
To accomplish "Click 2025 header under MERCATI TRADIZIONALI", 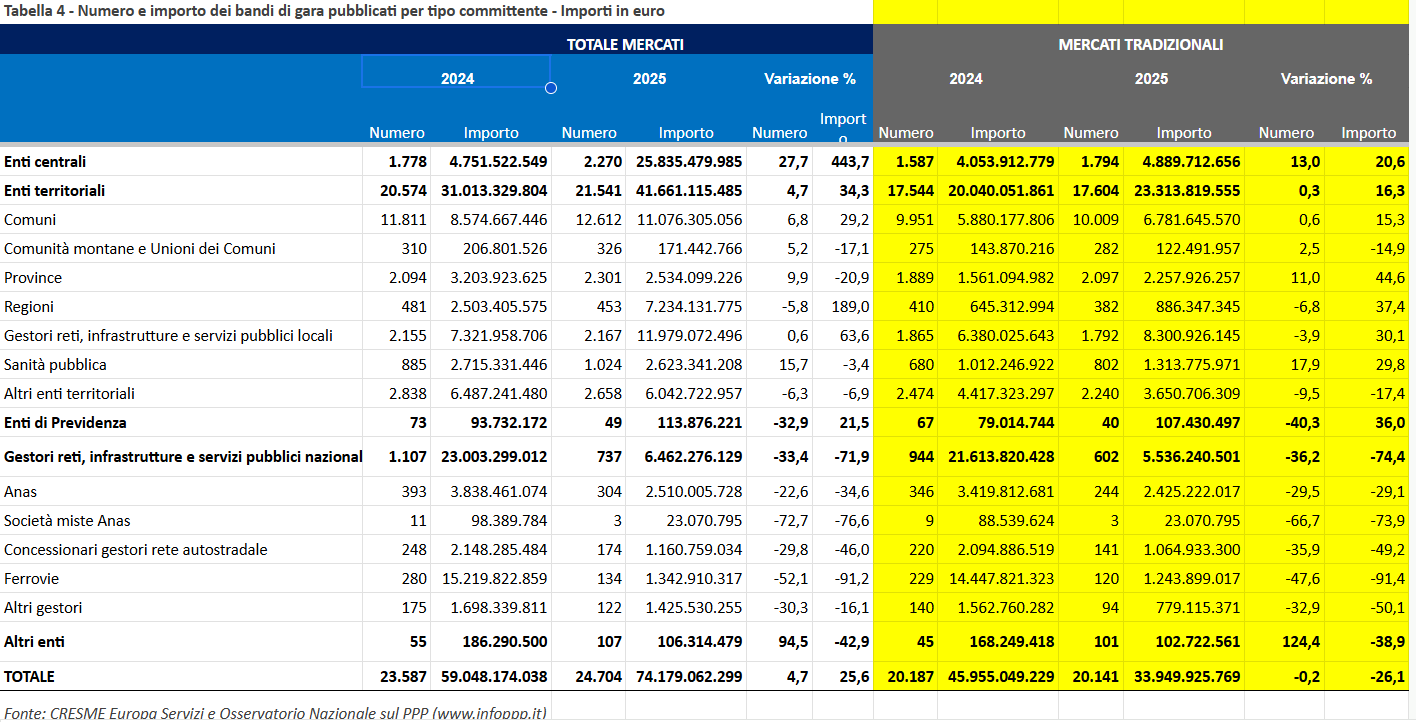I will click(1151, 79).
